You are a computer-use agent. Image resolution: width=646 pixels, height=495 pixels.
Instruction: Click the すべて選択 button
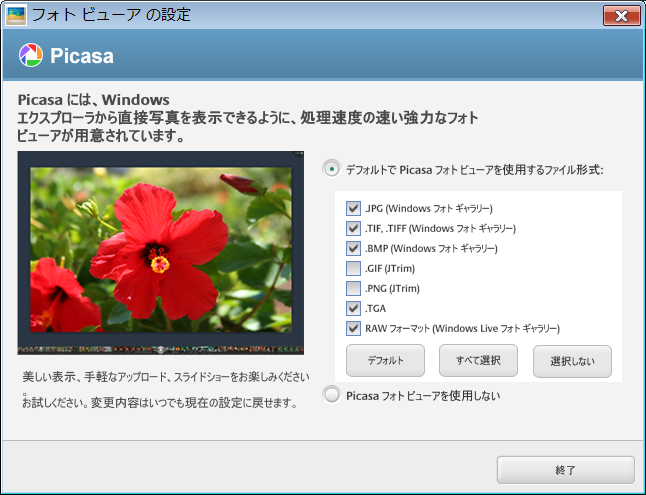[478, 361]
